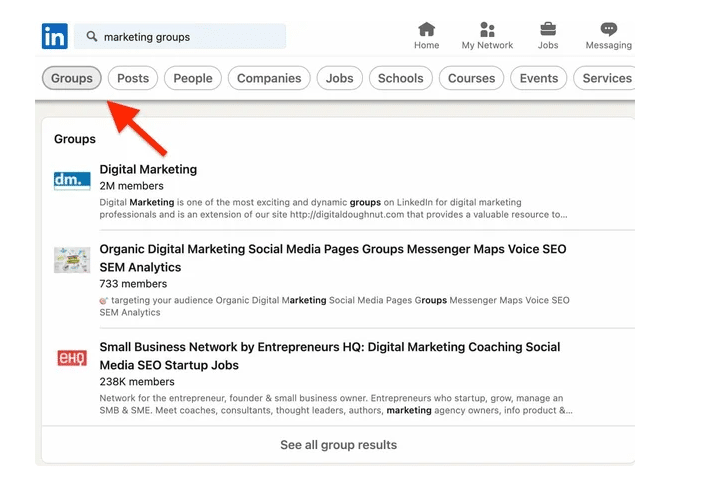Click See all group results
This screenshot has height=490, width=706.
point(339,445)
